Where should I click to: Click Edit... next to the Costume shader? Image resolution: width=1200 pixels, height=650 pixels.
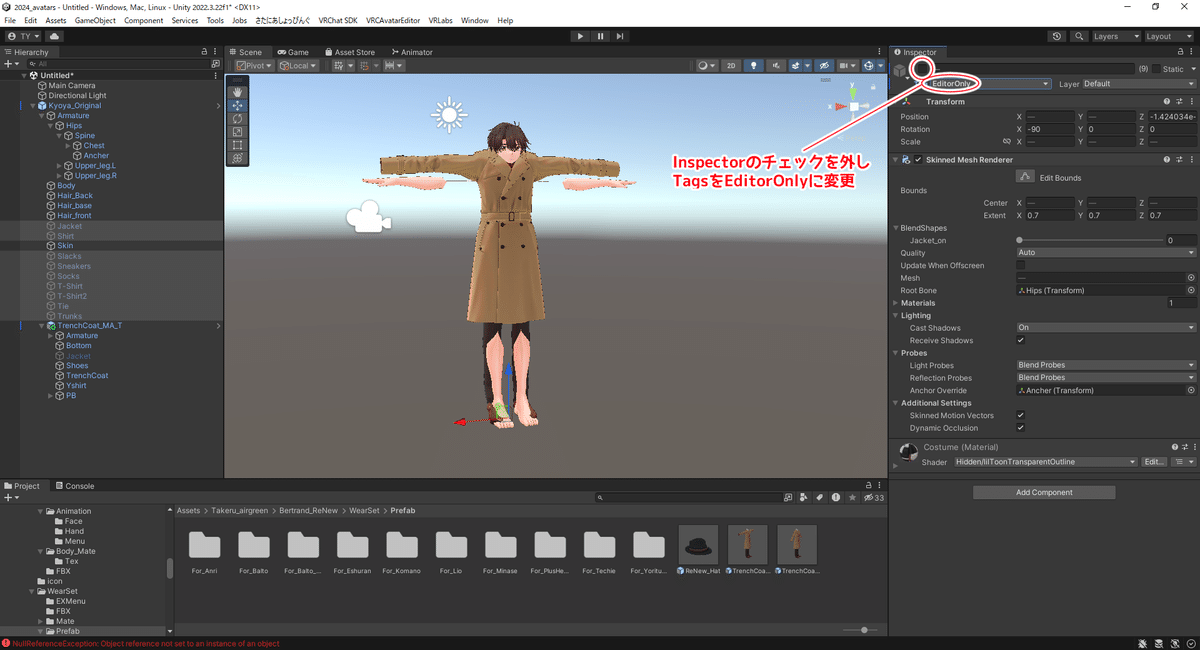1153,461
